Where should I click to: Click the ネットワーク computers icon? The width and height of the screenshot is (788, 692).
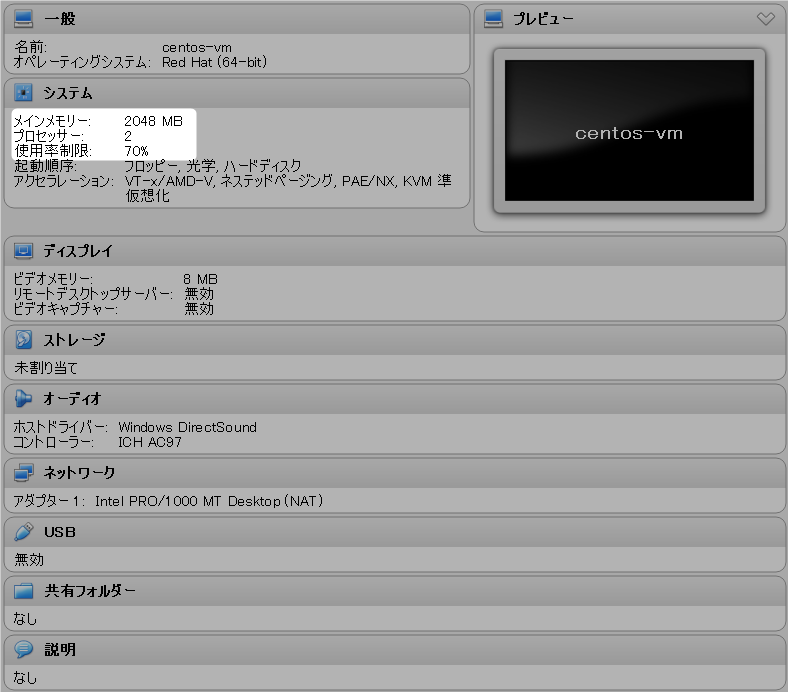coord(23,472)
